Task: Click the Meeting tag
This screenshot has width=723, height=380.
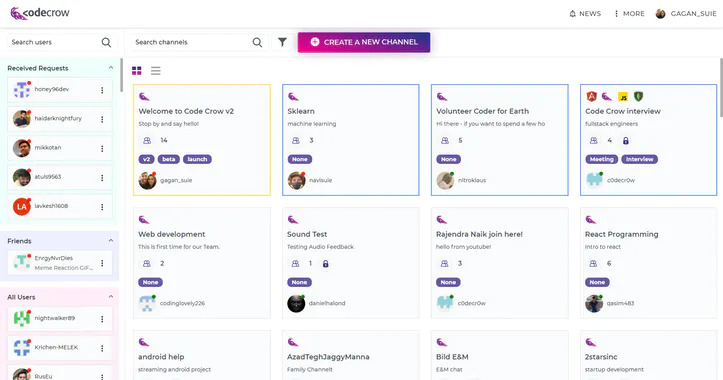Action: point(602,159)
